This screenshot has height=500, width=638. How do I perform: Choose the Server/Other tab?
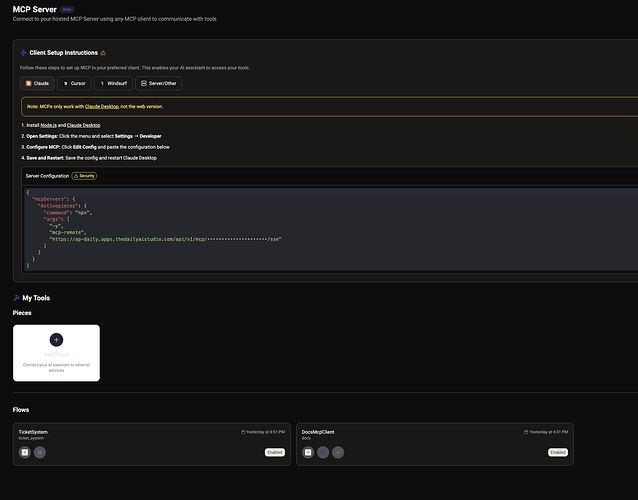click(158, 83)
